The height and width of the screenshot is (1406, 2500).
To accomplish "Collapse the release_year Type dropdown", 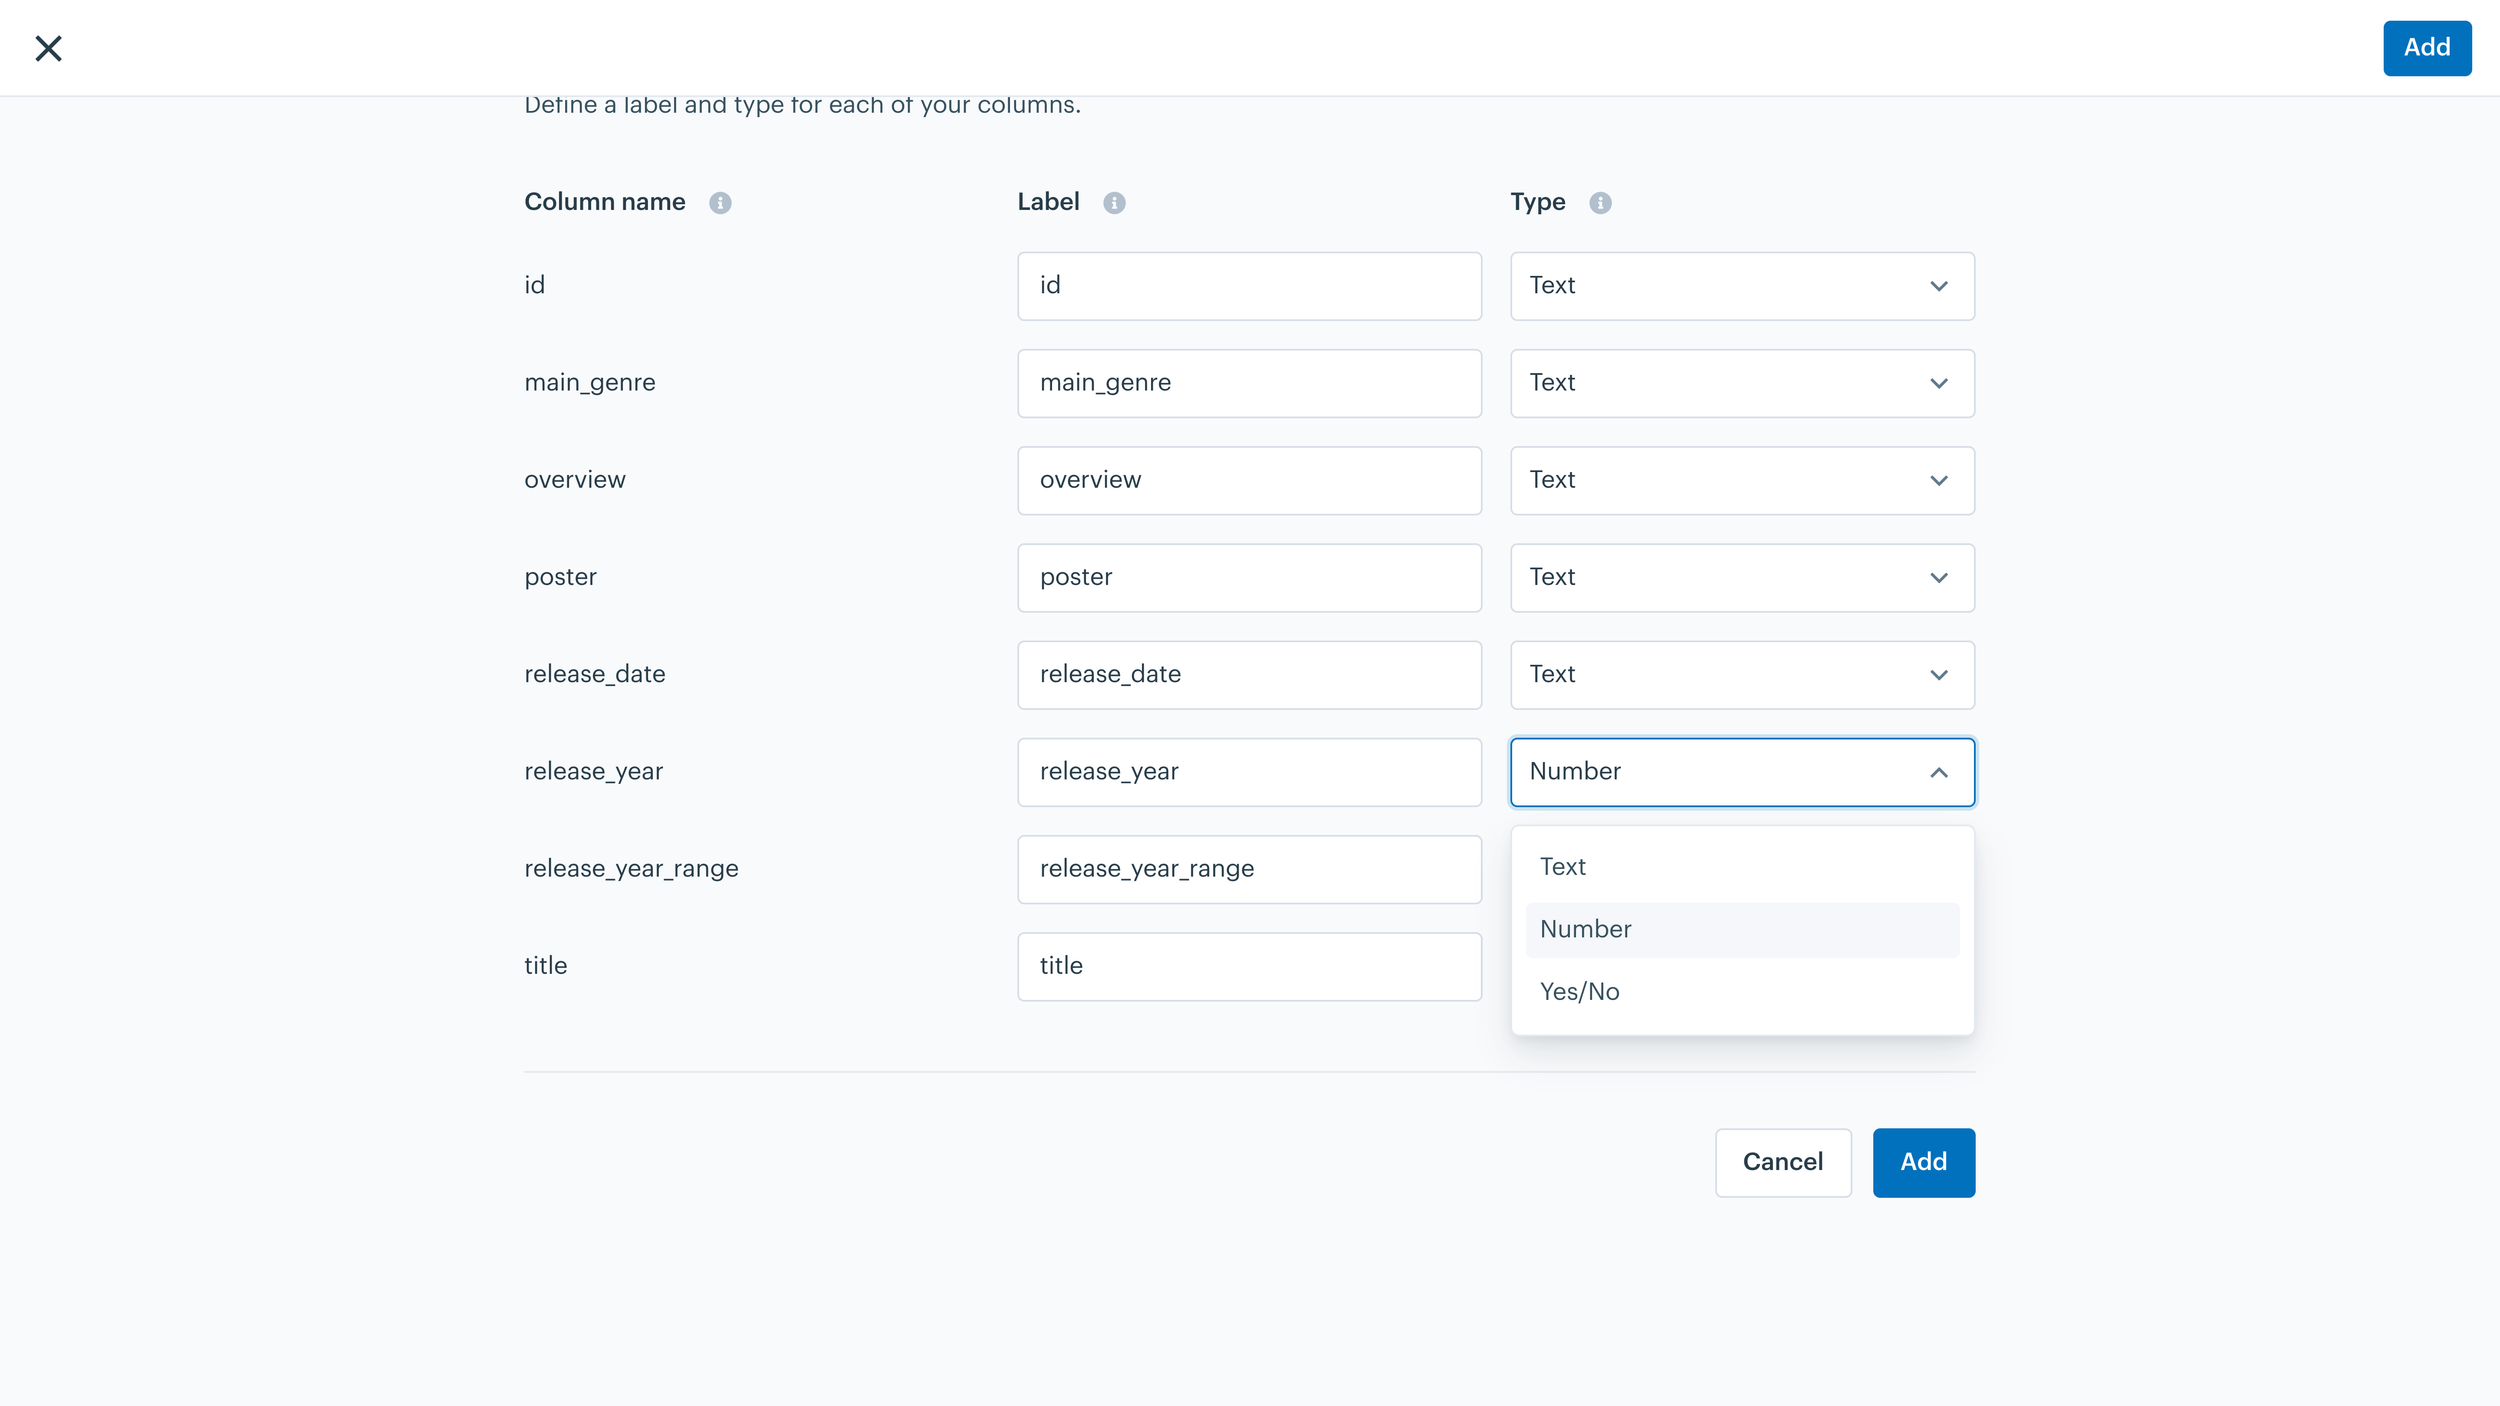I will pos(1742,772).
